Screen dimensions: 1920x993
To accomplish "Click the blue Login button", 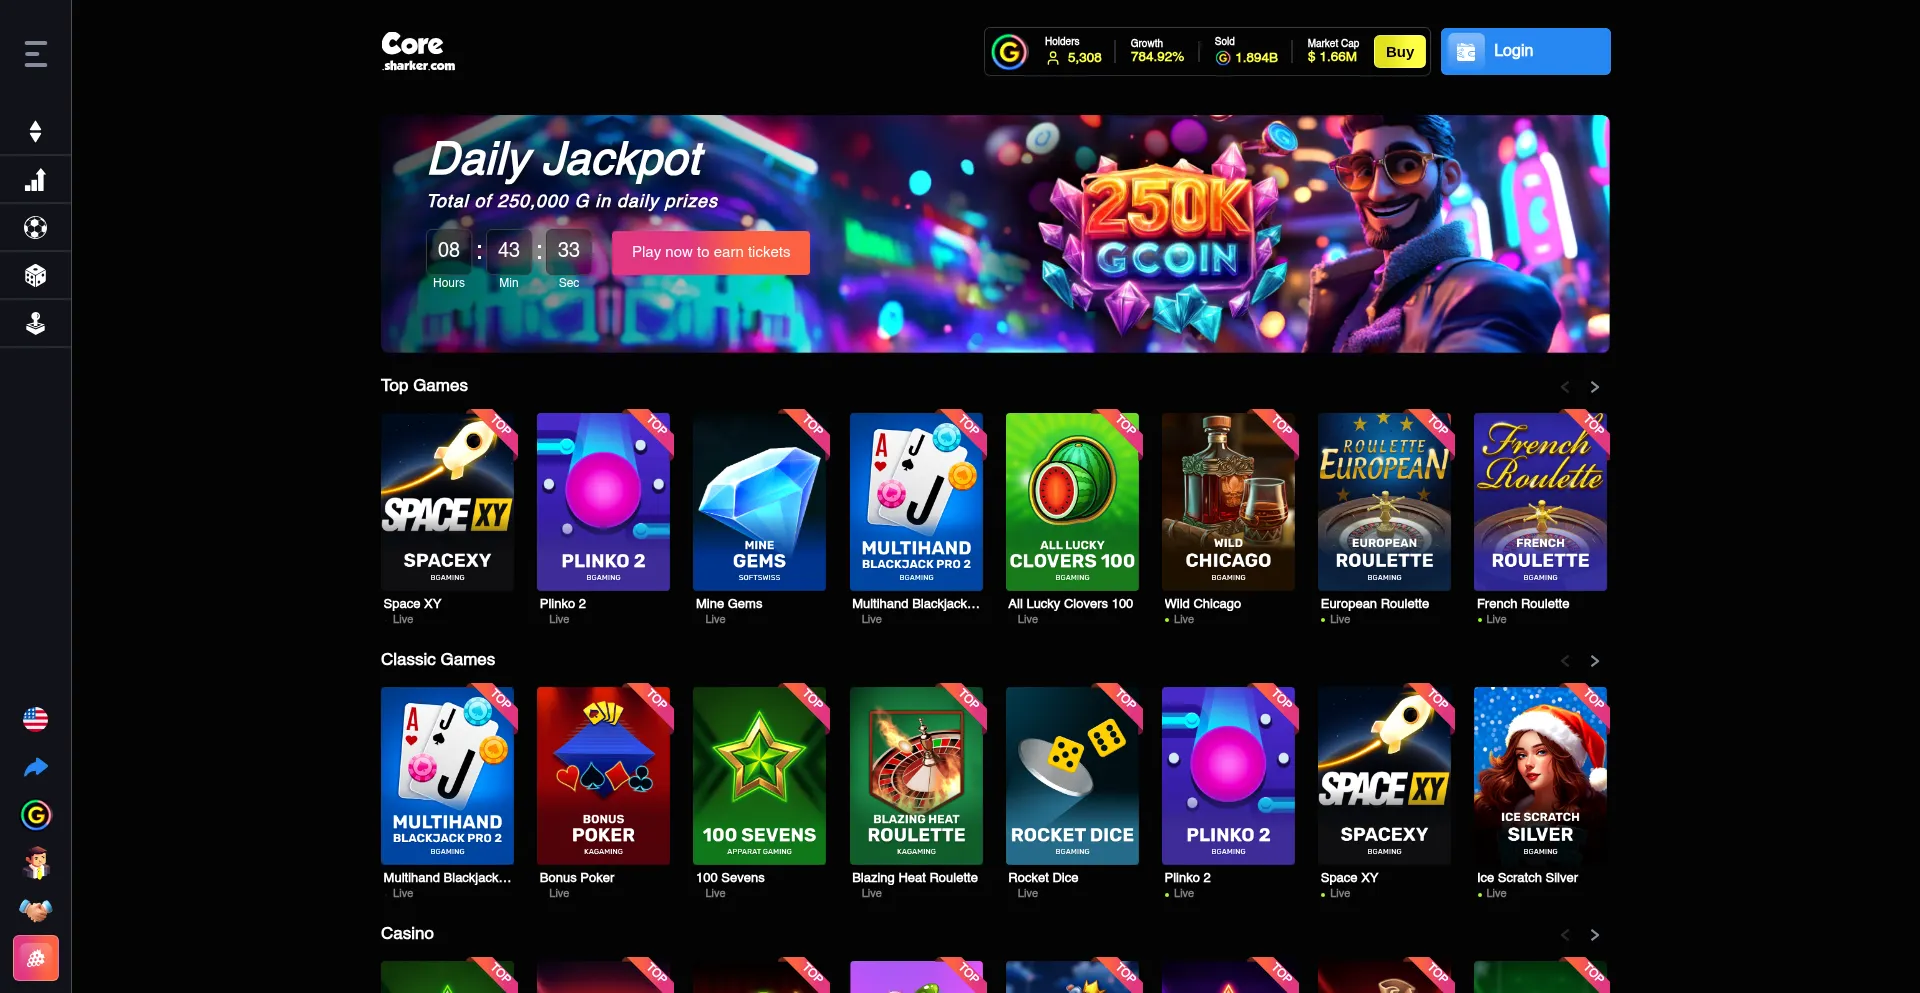I will tap(1526, 51).
